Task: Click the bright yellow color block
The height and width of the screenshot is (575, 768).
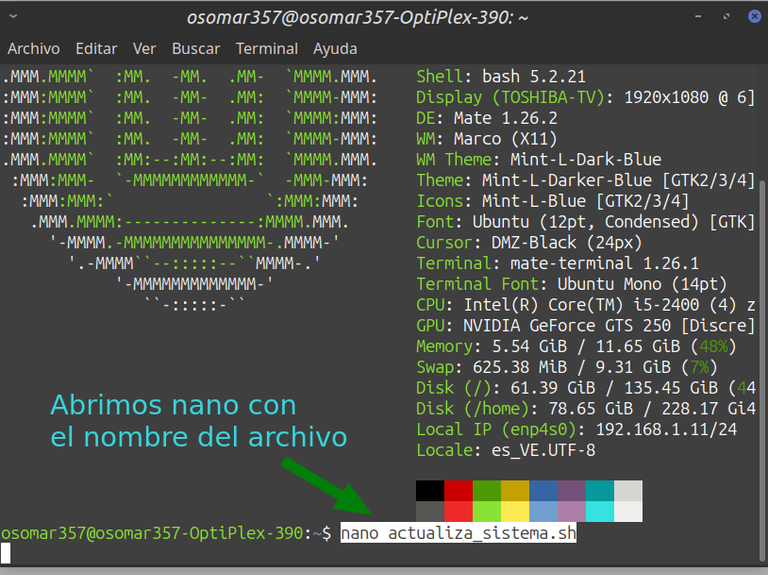Action: coord(515,511)
